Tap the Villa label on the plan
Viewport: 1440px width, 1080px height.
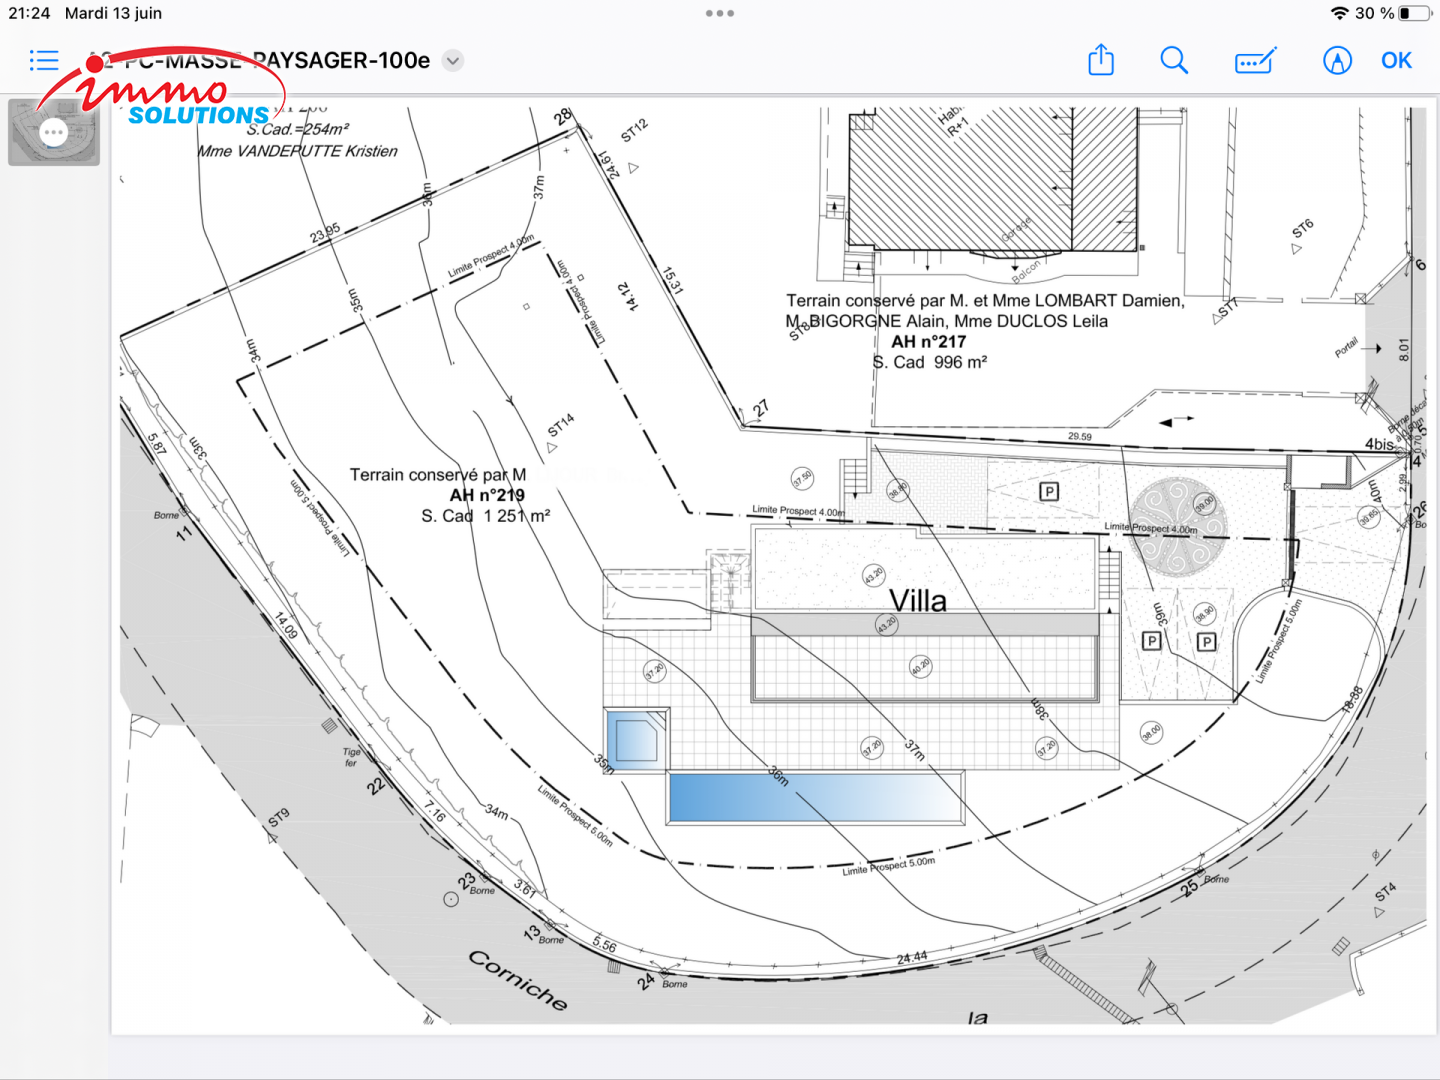(x=917, y=601)
